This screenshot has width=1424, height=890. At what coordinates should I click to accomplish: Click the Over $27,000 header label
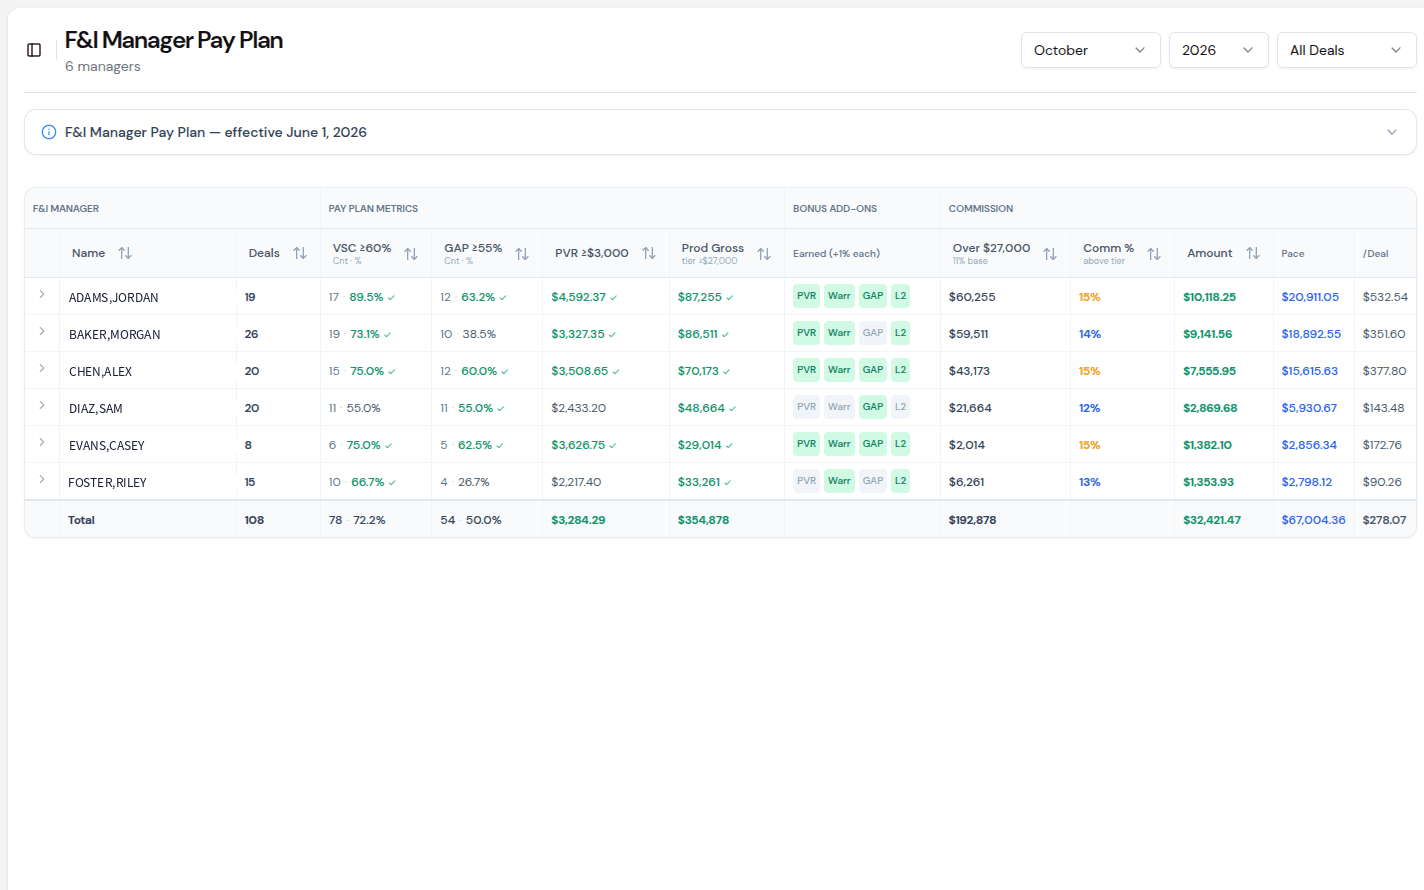[x=991, y=248]
